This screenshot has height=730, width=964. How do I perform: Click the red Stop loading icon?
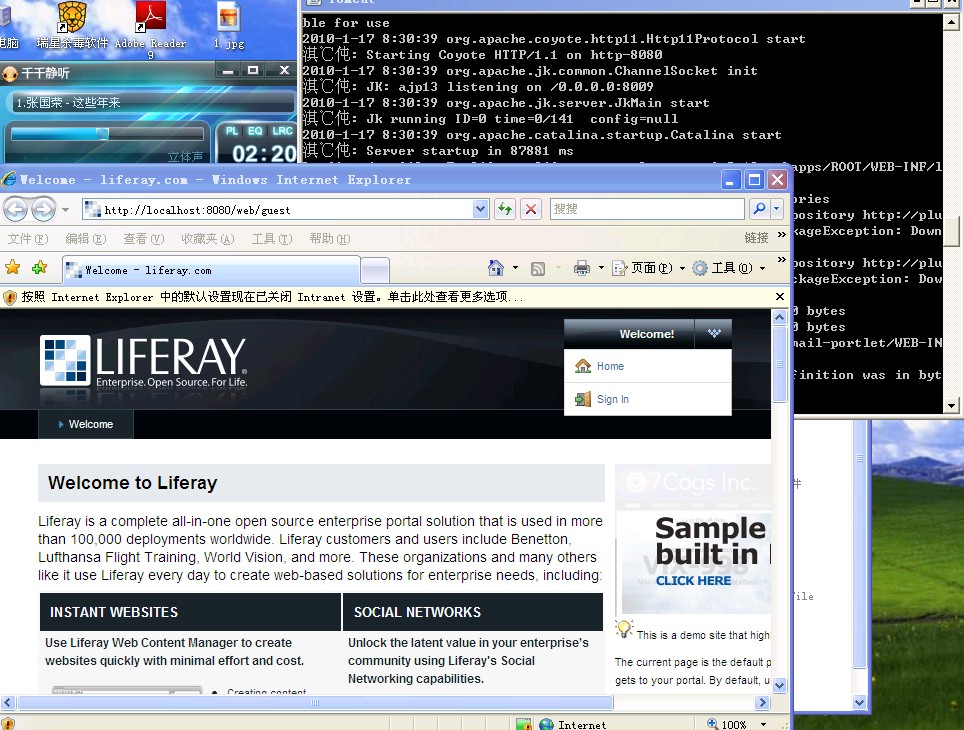tap(531, 209)
